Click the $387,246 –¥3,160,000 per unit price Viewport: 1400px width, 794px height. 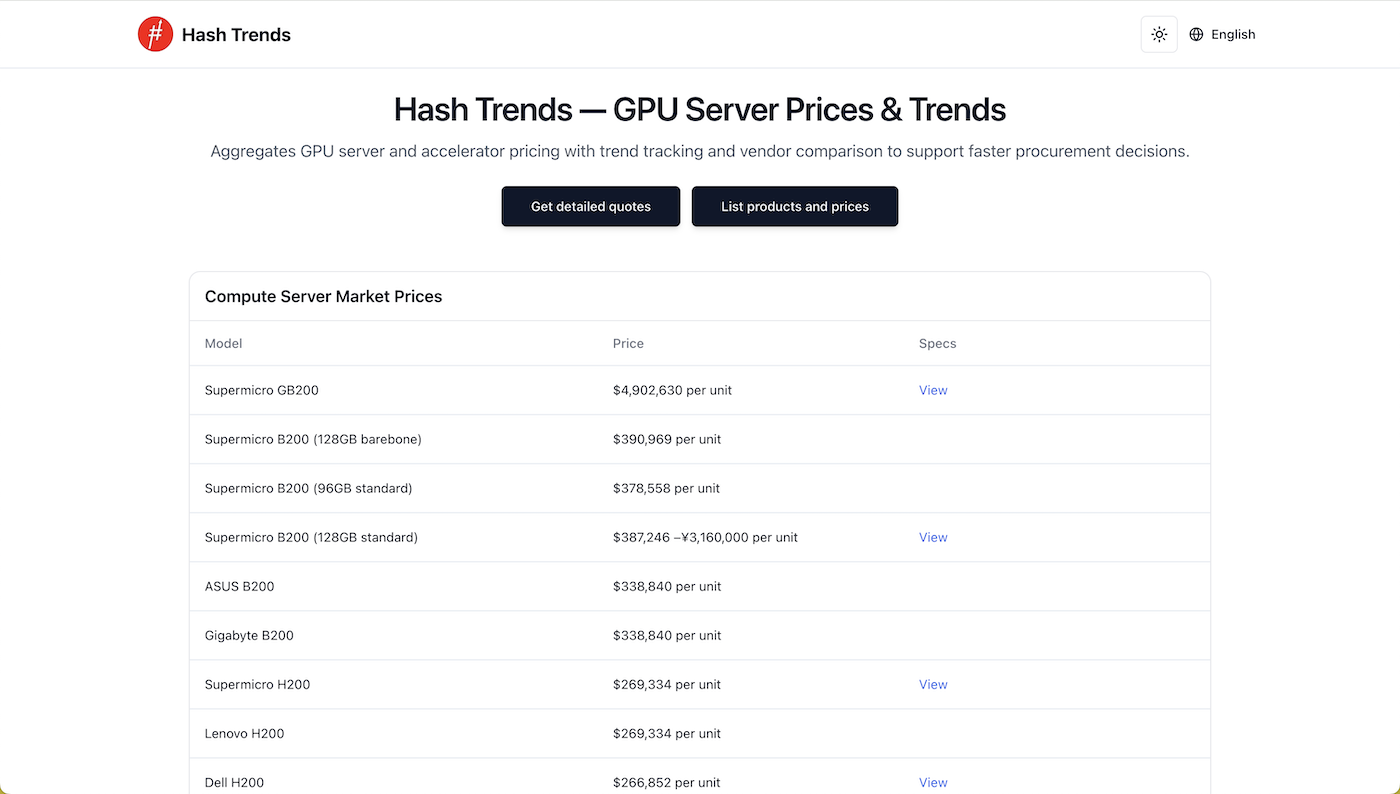705,537
